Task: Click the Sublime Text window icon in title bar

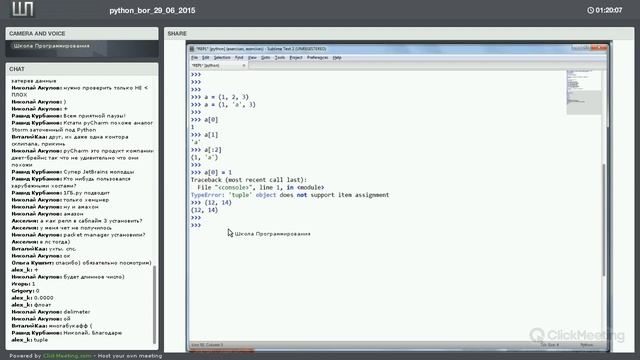Action: point(192,49)
